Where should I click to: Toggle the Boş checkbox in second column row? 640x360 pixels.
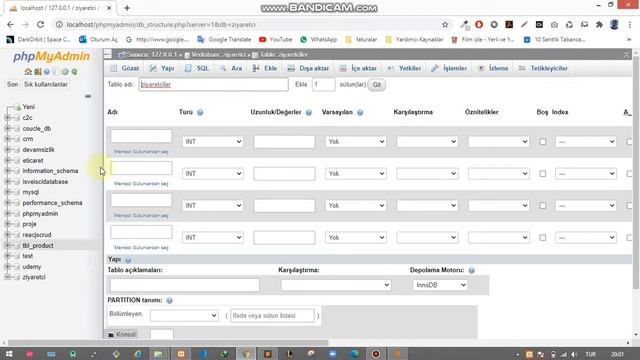542,173
